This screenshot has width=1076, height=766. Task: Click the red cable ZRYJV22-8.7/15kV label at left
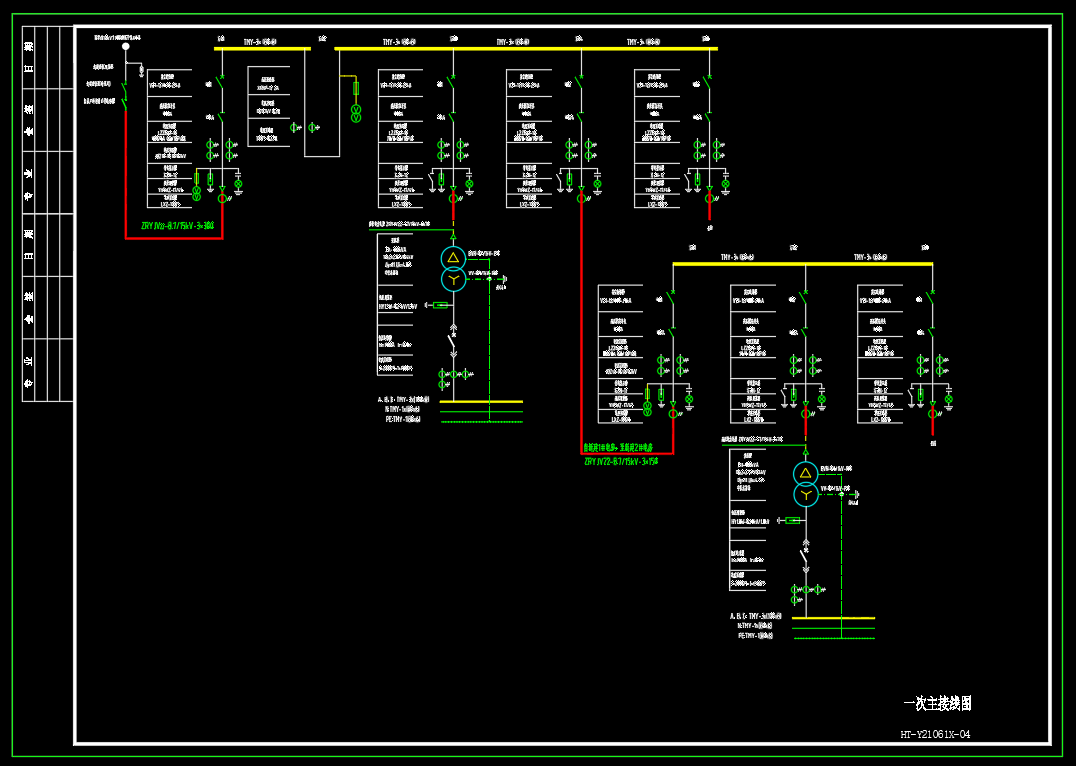pos(178,225)
